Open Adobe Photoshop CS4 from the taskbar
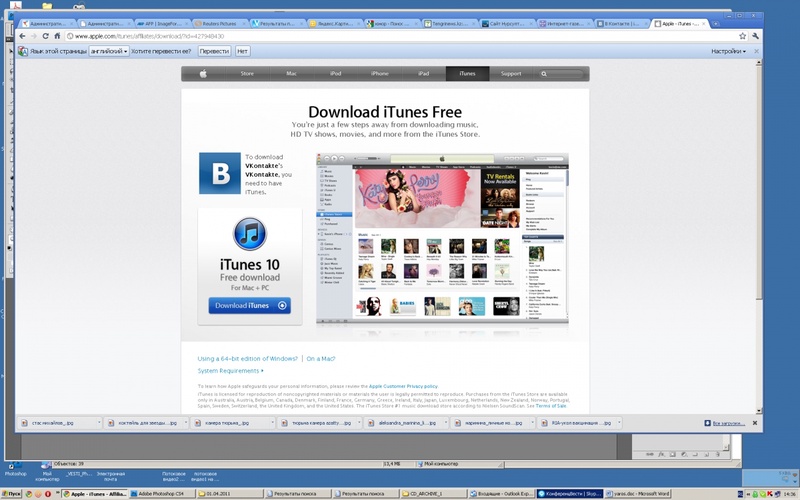 click(159, 494)
